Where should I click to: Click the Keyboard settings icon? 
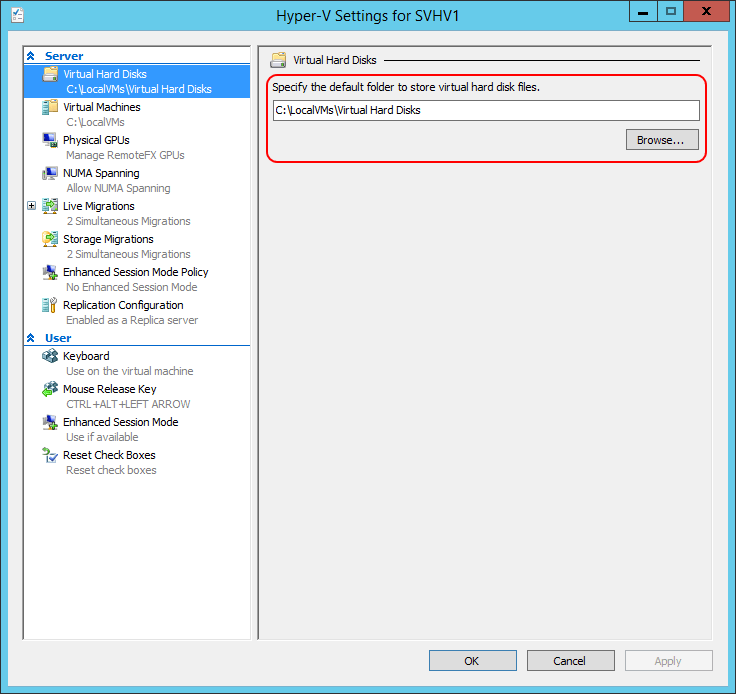pyautogui.click(x=50, y=356)
